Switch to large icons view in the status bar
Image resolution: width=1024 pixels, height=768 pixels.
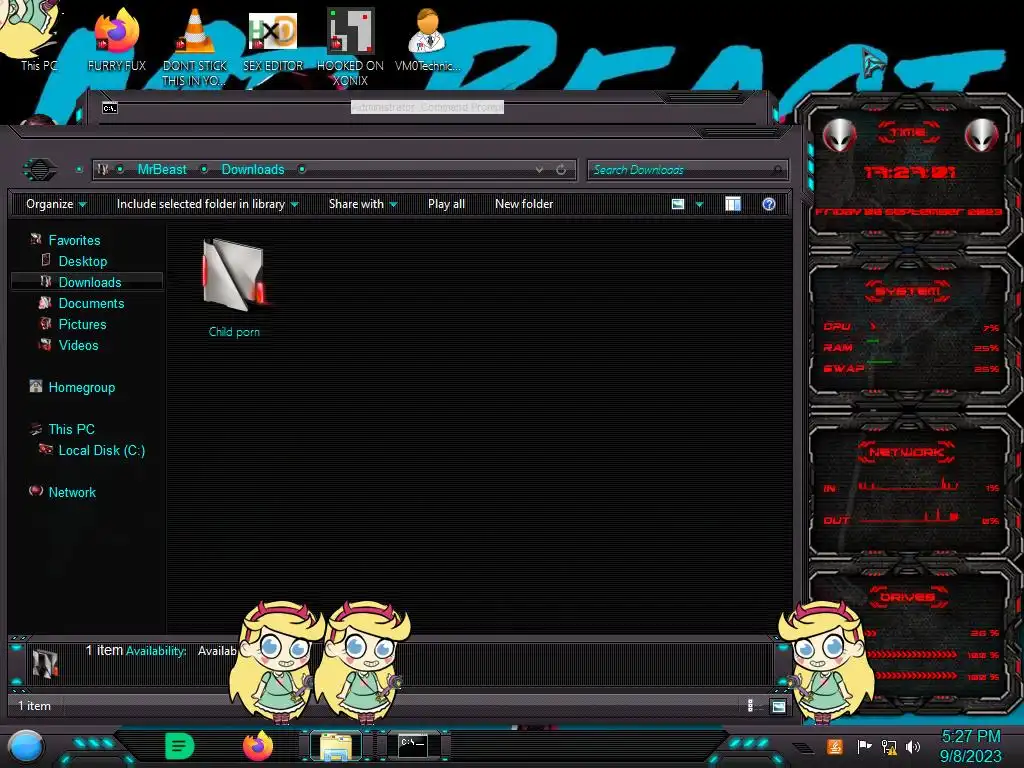click(778, 706)
